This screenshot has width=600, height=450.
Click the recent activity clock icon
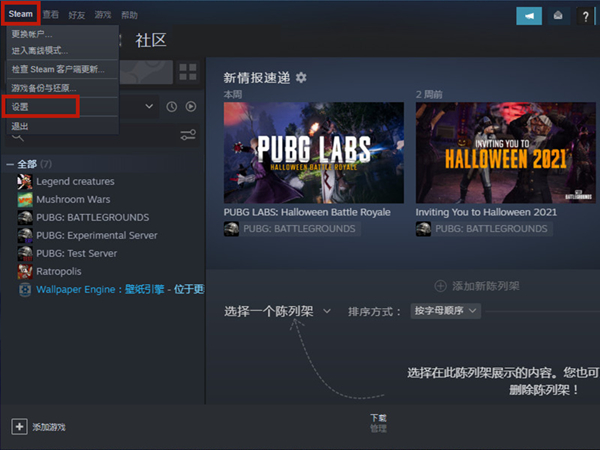coord(171,106)
